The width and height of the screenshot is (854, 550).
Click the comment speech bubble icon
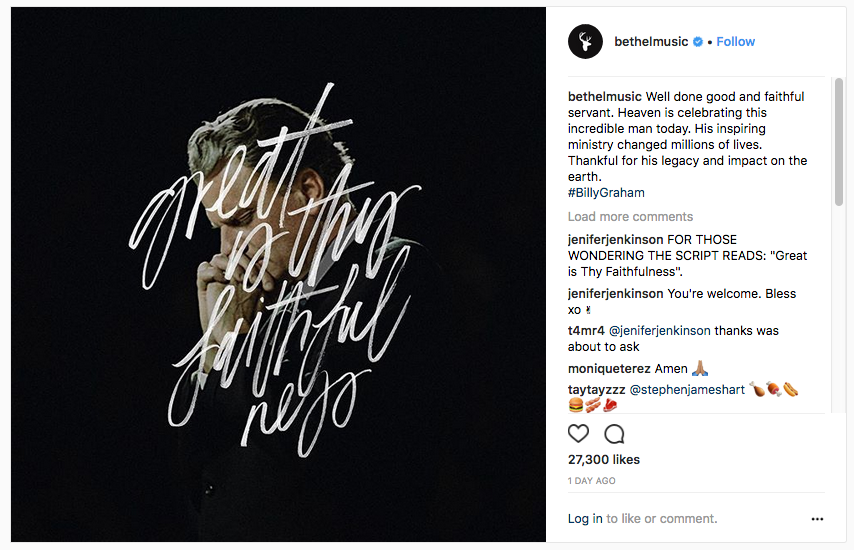(614, 433)
